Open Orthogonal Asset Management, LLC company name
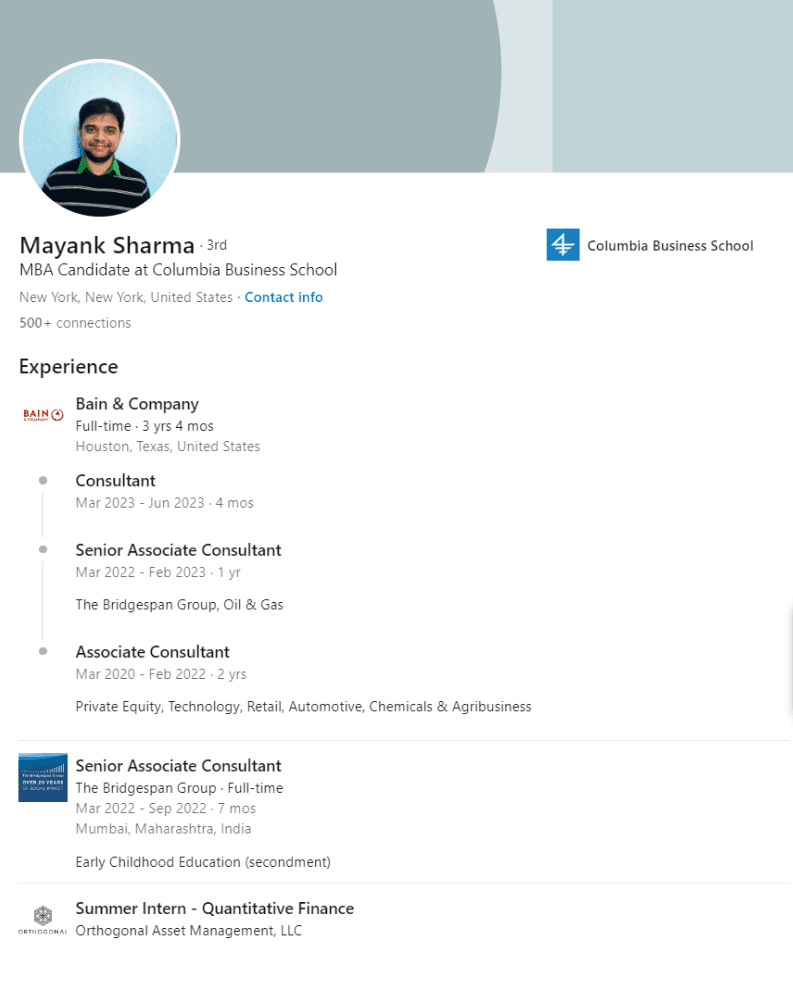The image size is (793, 985). (x=188, y=931)
